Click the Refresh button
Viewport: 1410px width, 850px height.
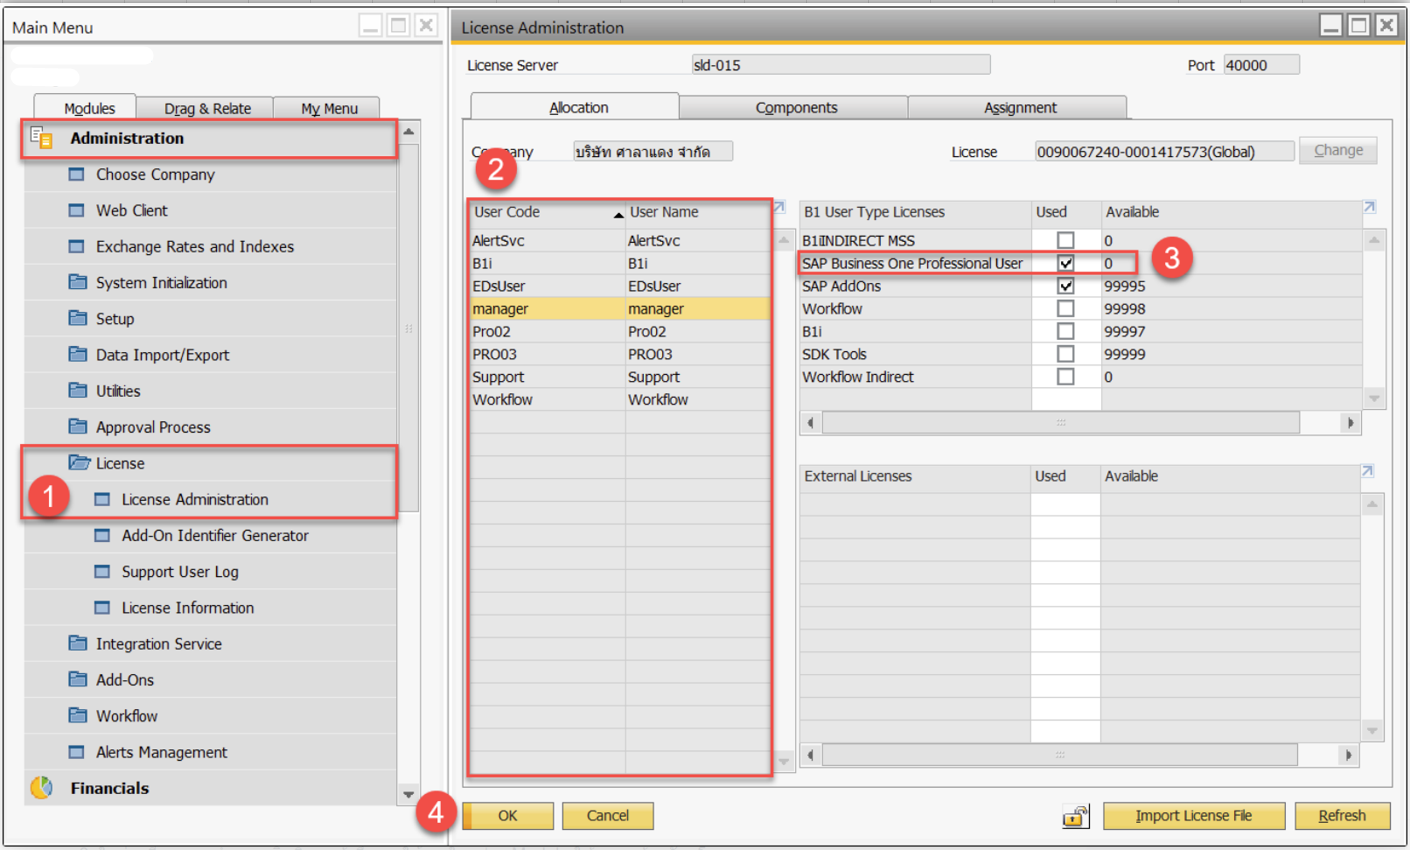click(x=1342, y=816)
